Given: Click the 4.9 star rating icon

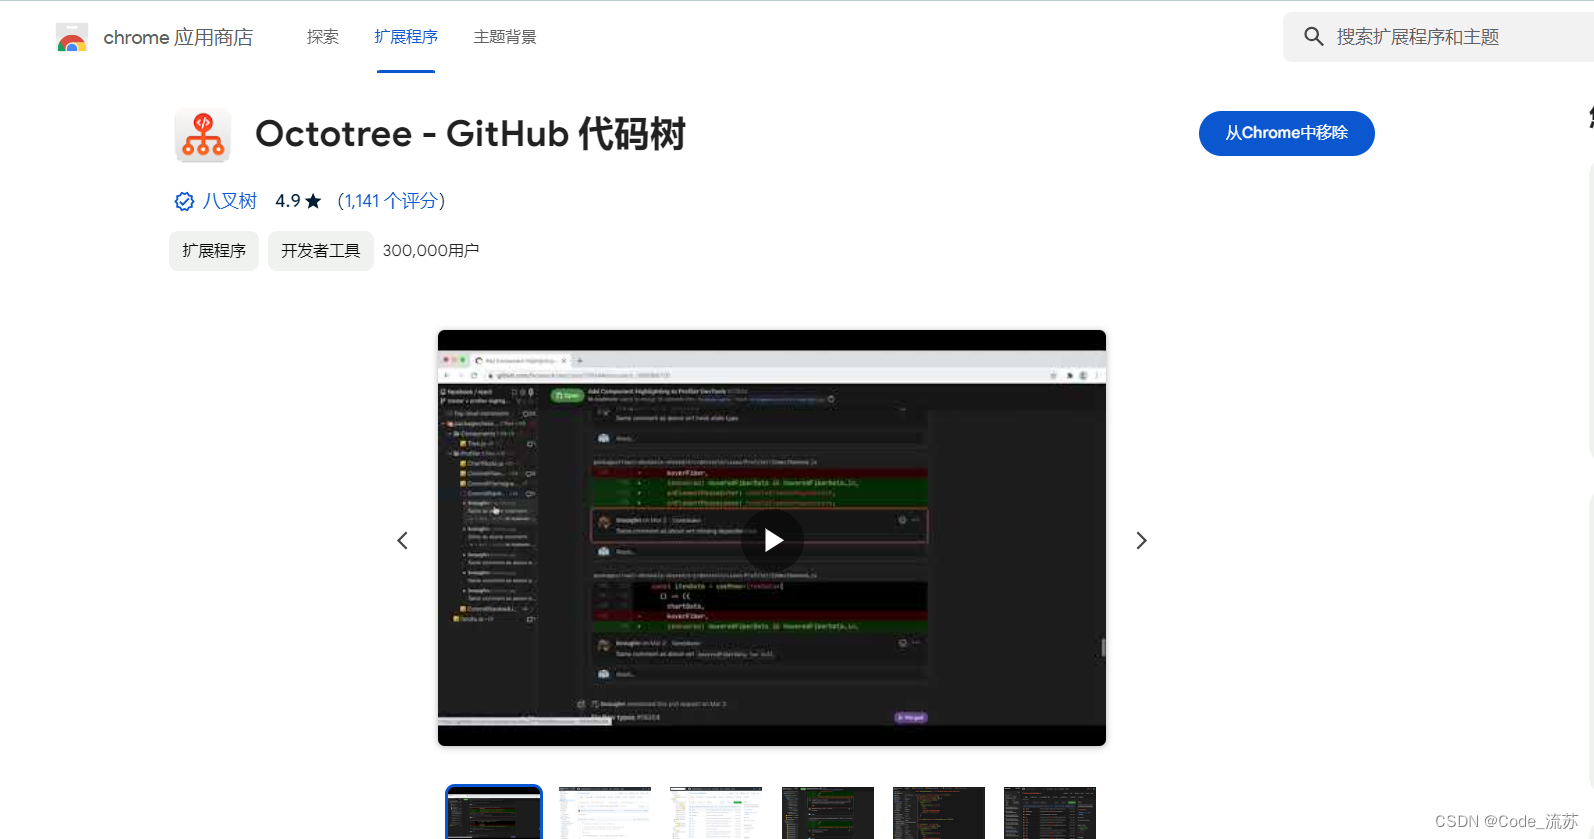Looking at the screenshot, I should click(313, 201).
